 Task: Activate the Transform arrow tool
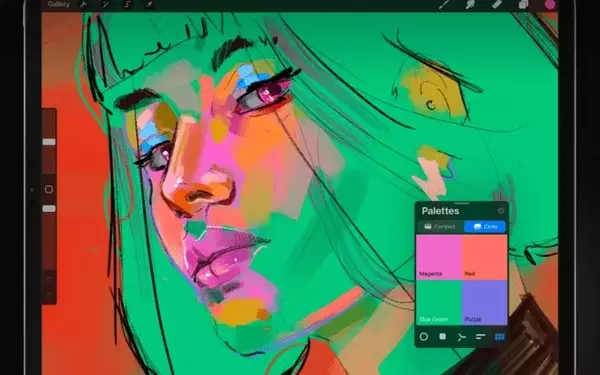[149, 4]
